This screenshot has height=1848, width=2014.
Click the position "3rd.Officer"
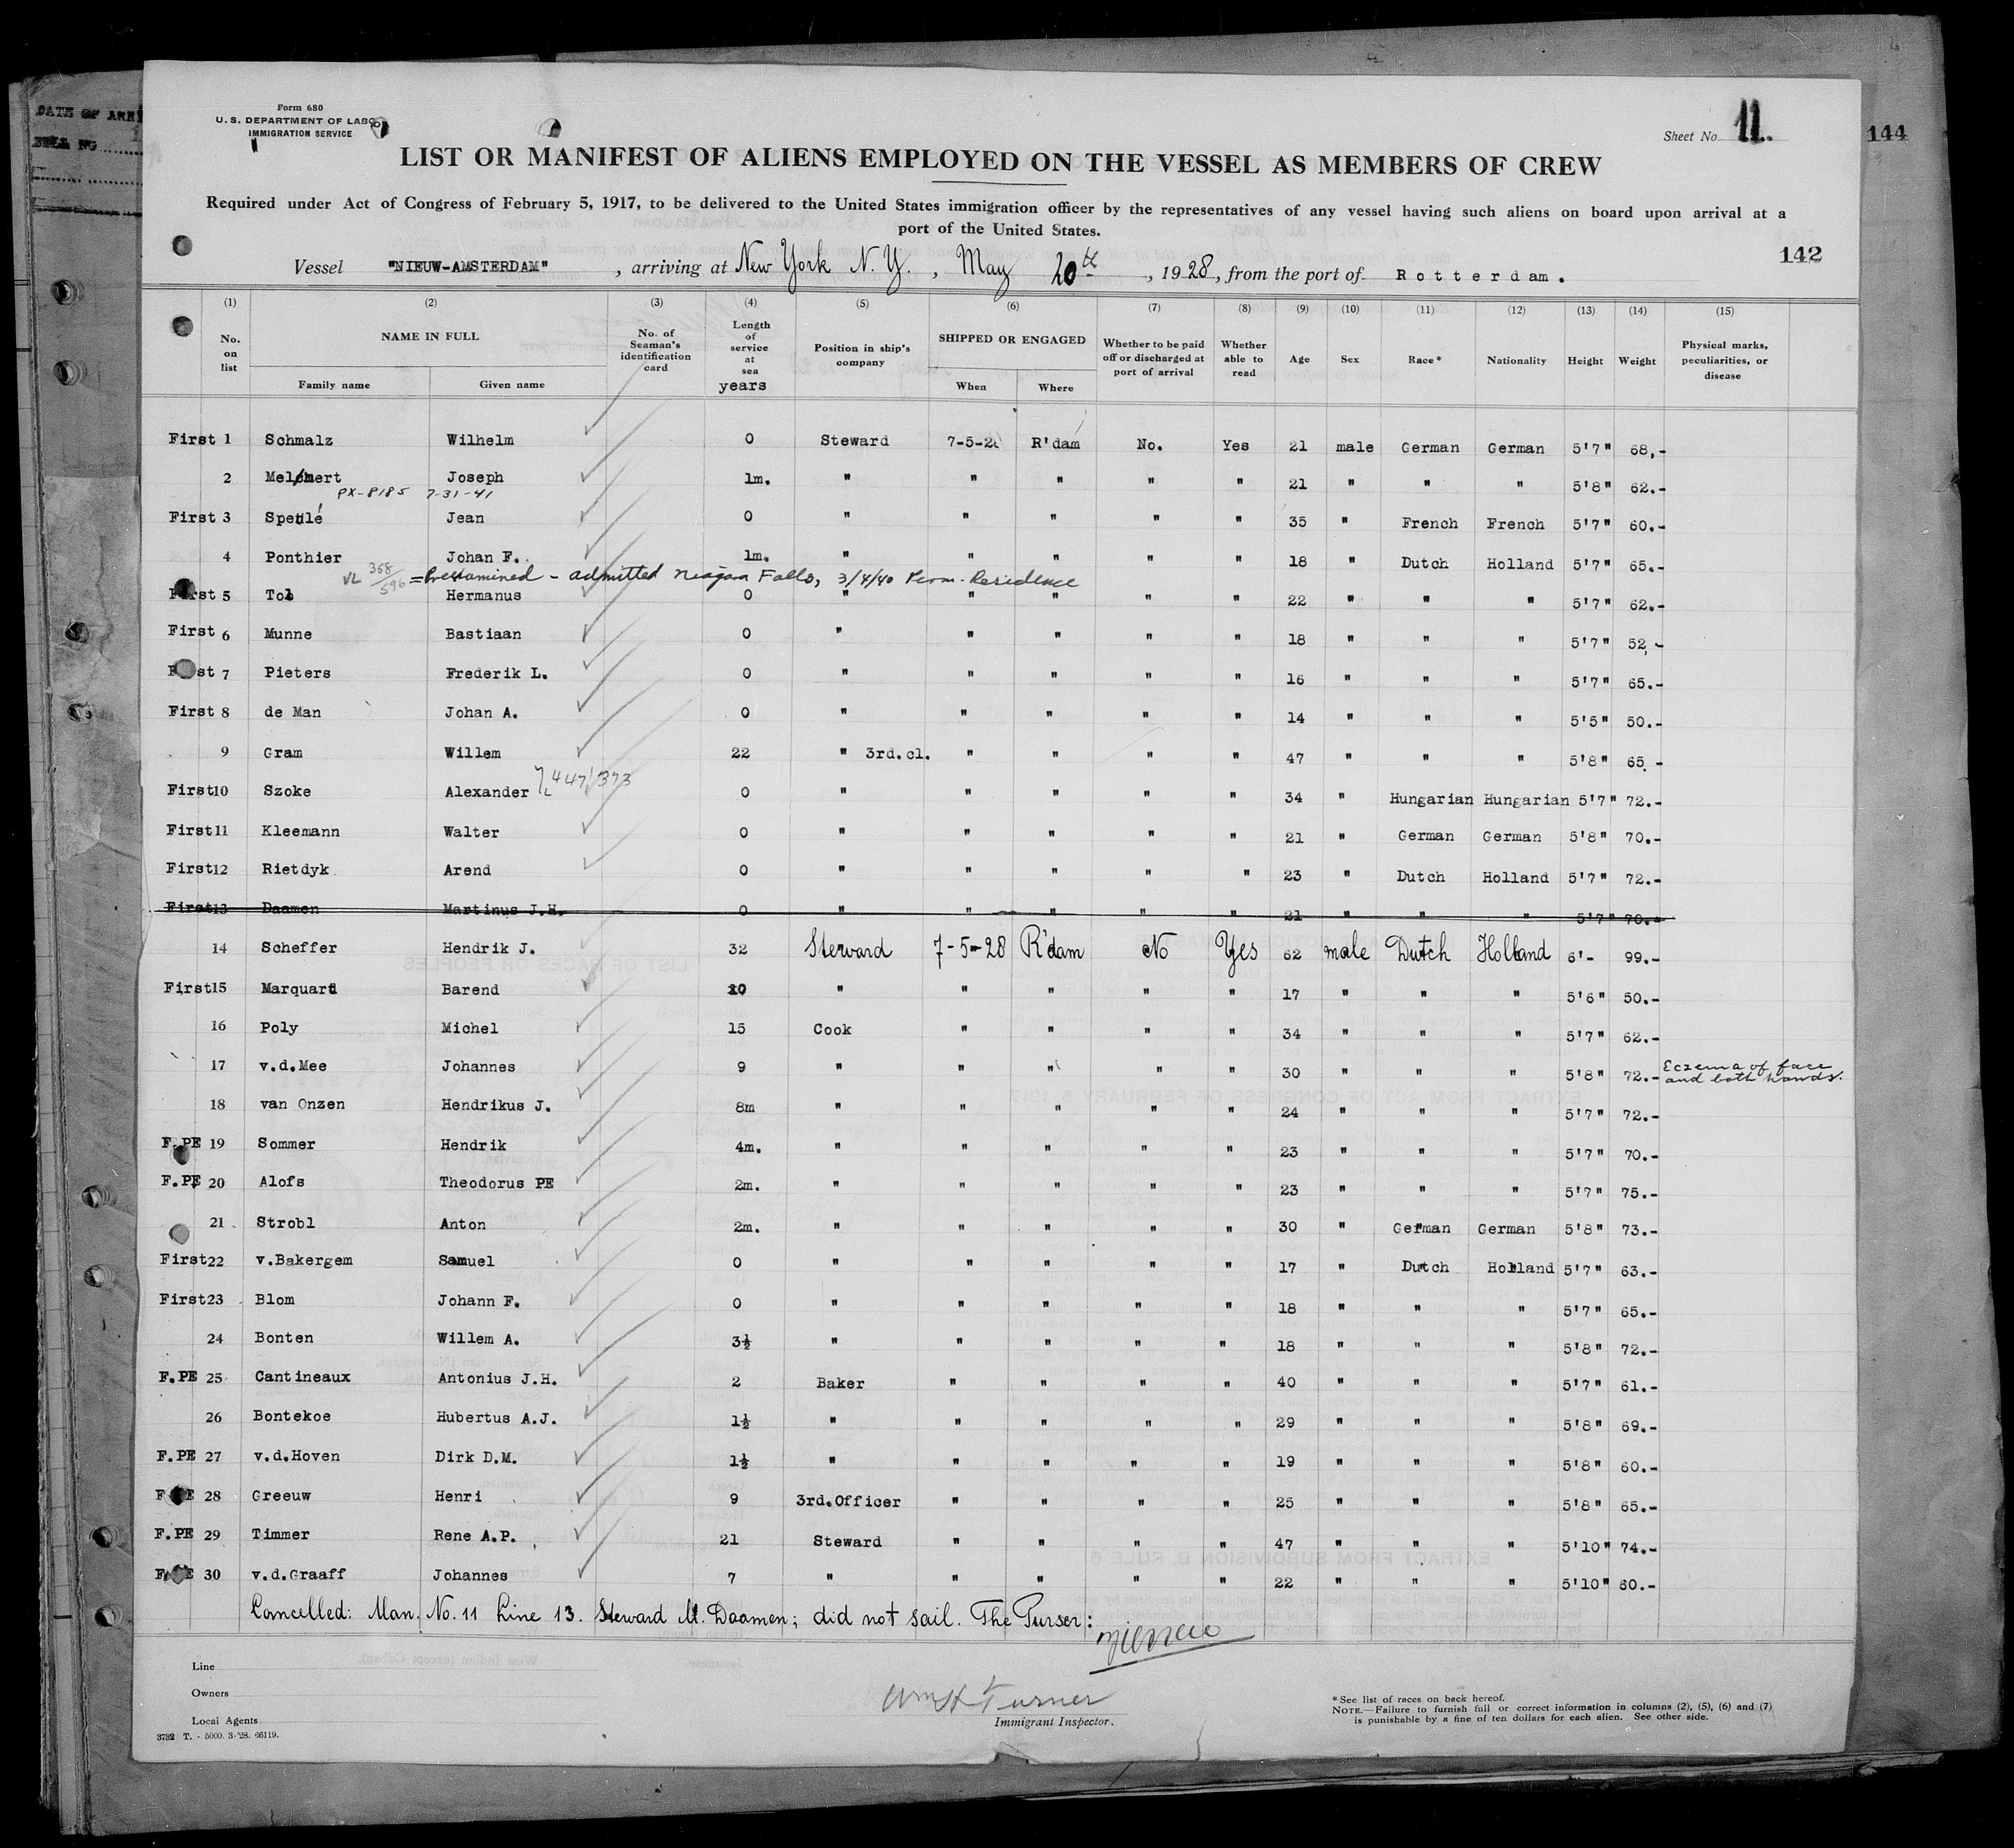848,1501
